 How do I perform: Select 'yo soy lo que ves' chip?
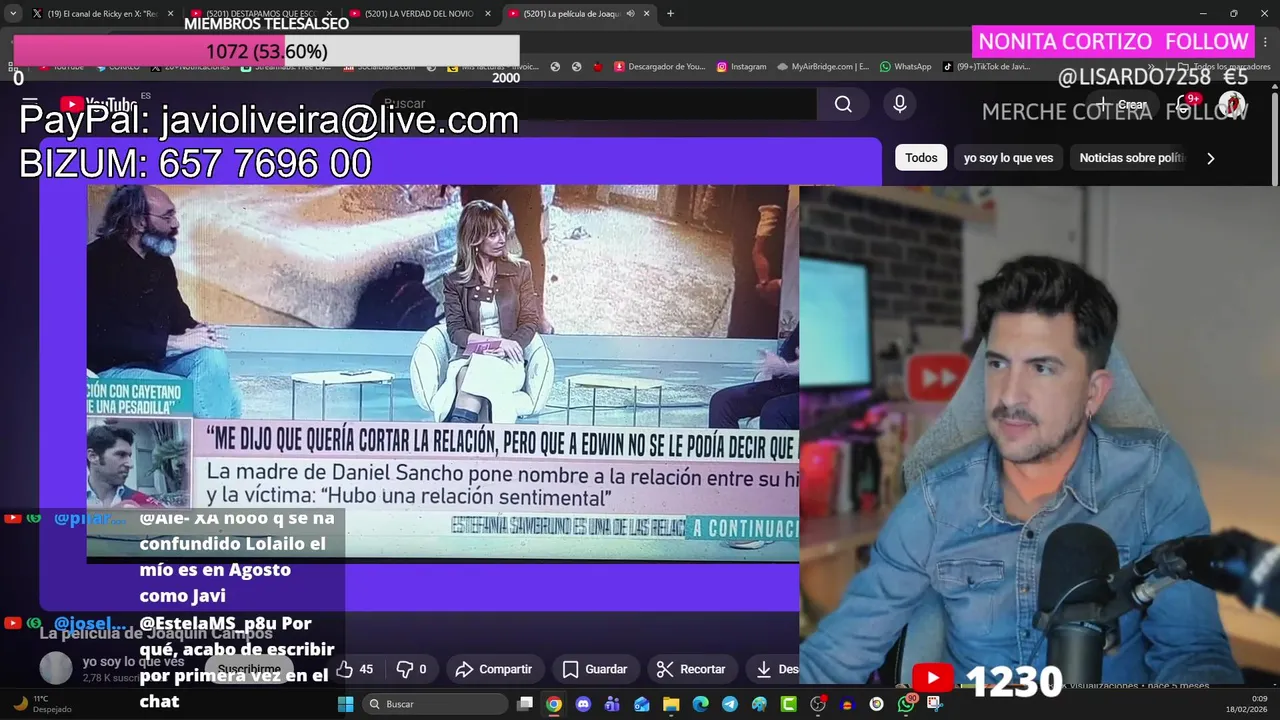(x=1008, y=158)
